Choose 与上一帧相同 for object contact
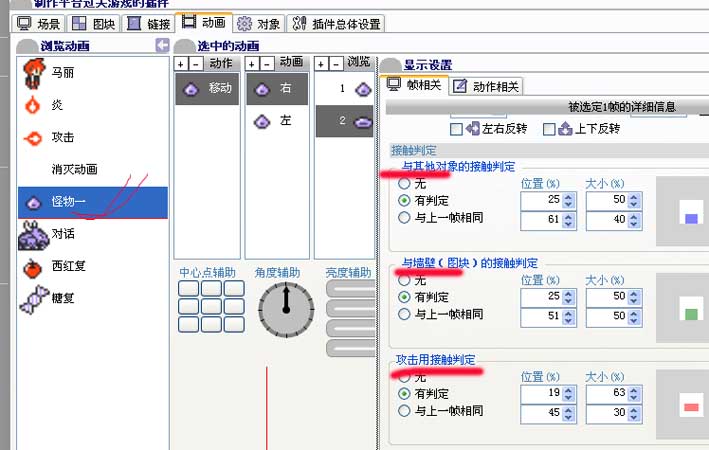This screenshot has width=709, height=450. [x=404, y=218]
